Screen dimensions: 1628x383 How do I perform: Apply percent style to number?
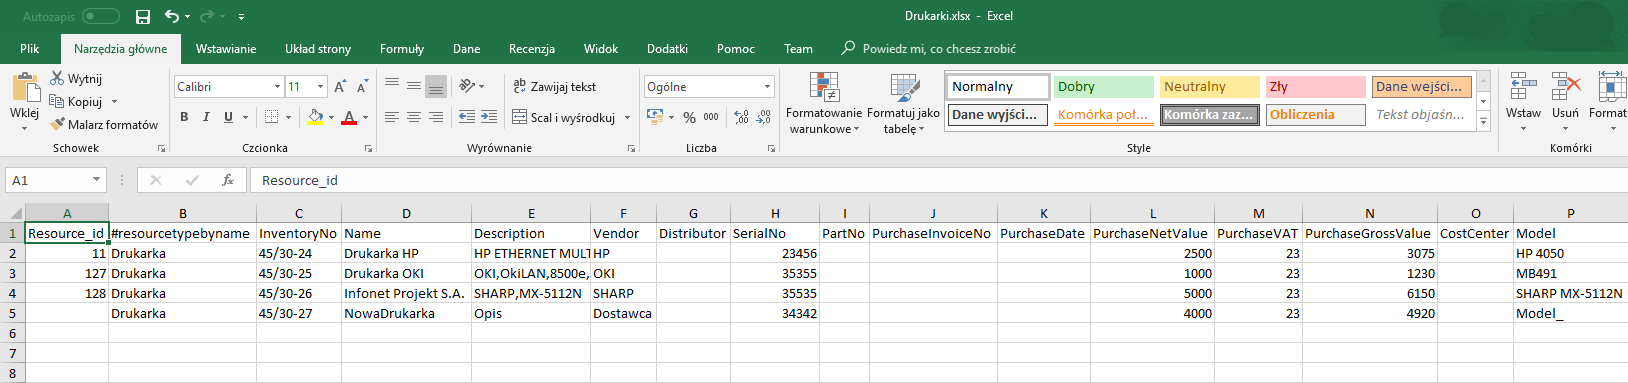point(689,117)
